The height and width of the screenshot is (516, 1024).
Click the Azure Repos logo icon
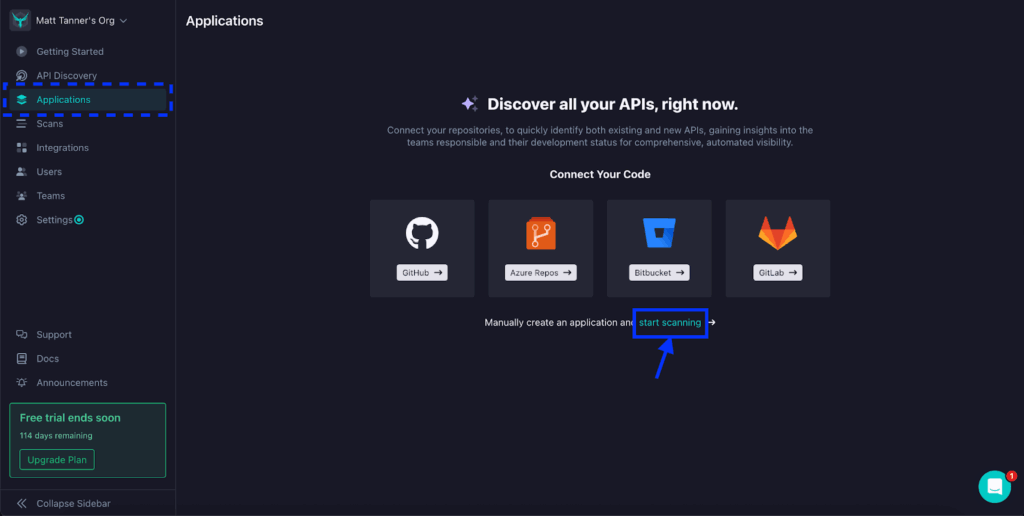point(540,234)
